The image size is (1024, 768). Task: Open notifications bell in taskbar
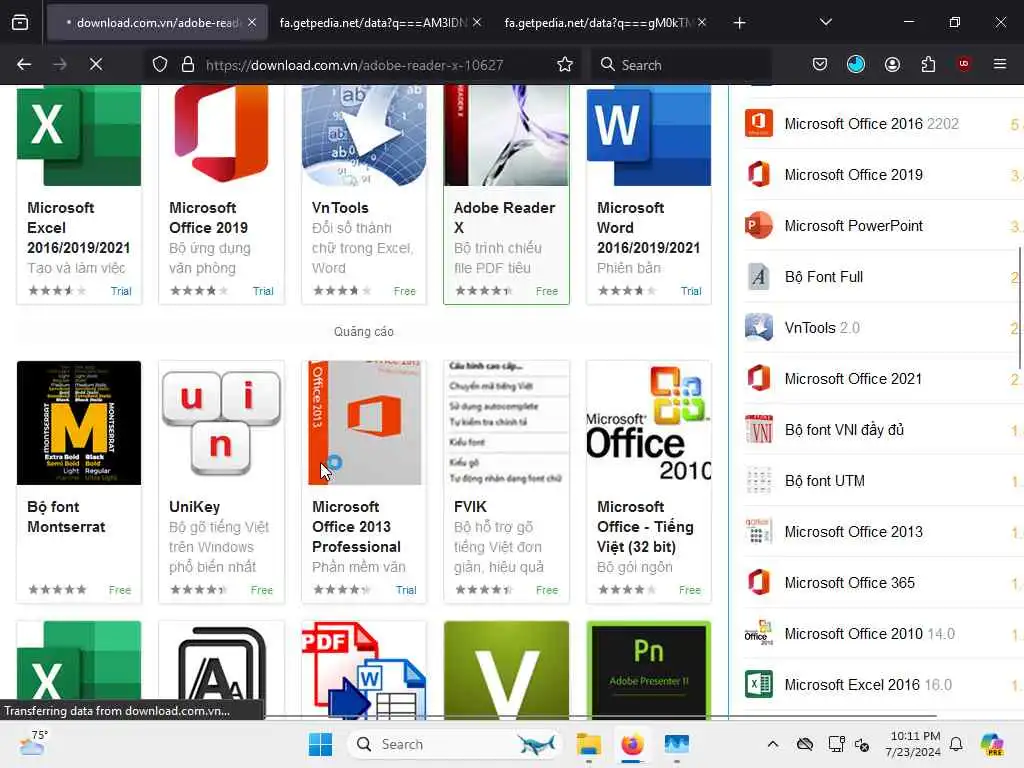pyautogui.click(x=956, y=744)
